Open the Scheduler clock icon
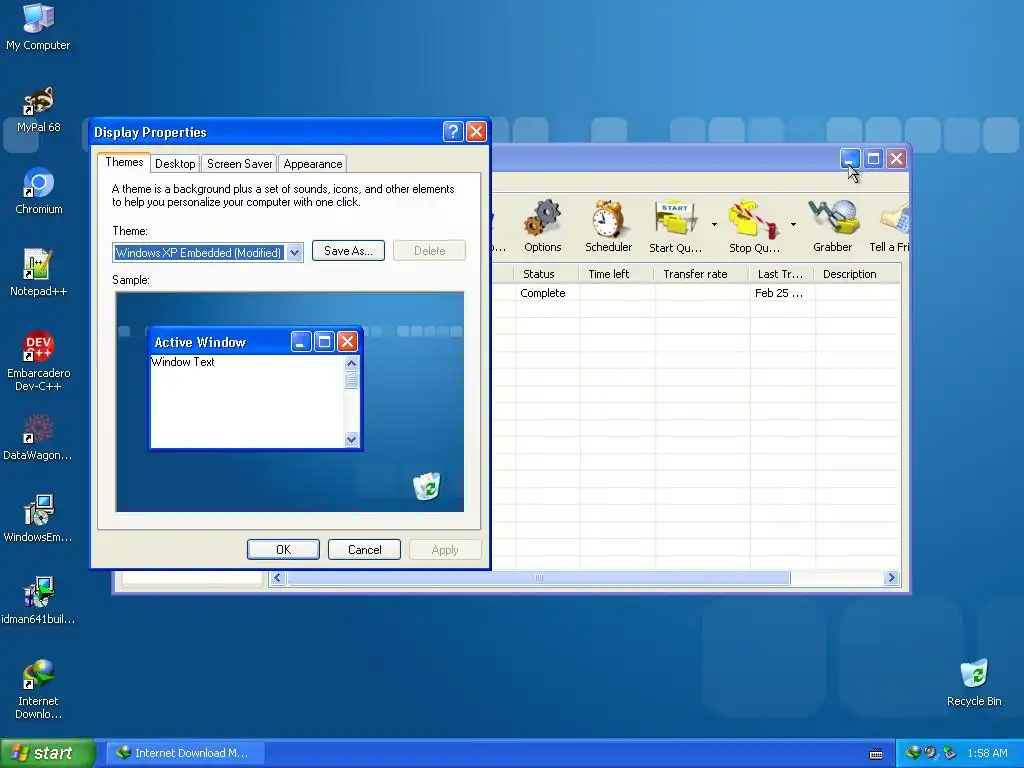This screenshot has height=768, width=1024. point(608,226)
